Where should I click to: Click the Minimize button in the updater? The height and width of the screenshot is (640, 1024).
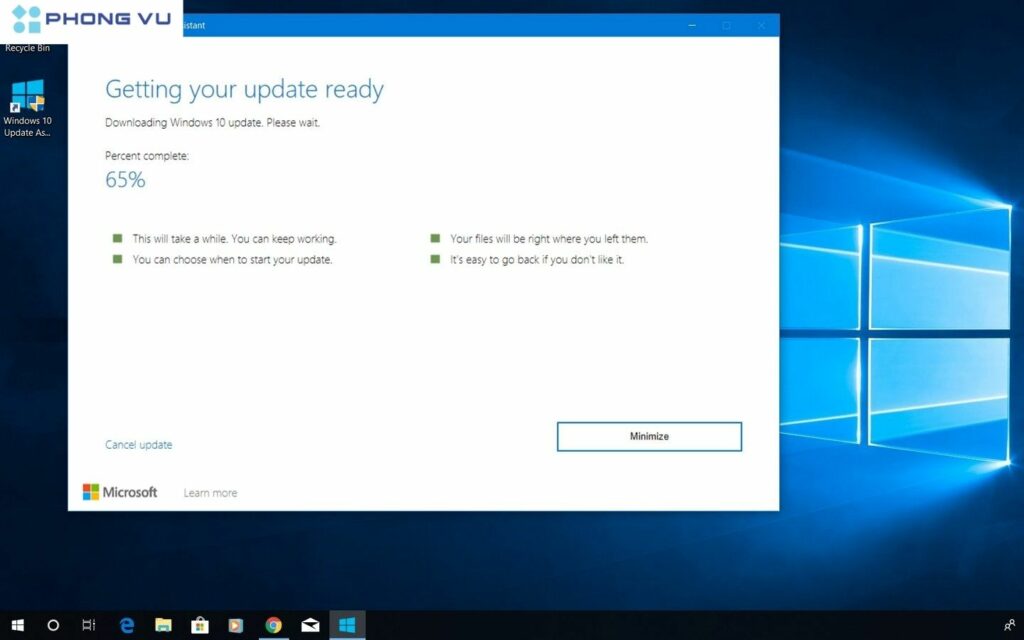(648, 436)
